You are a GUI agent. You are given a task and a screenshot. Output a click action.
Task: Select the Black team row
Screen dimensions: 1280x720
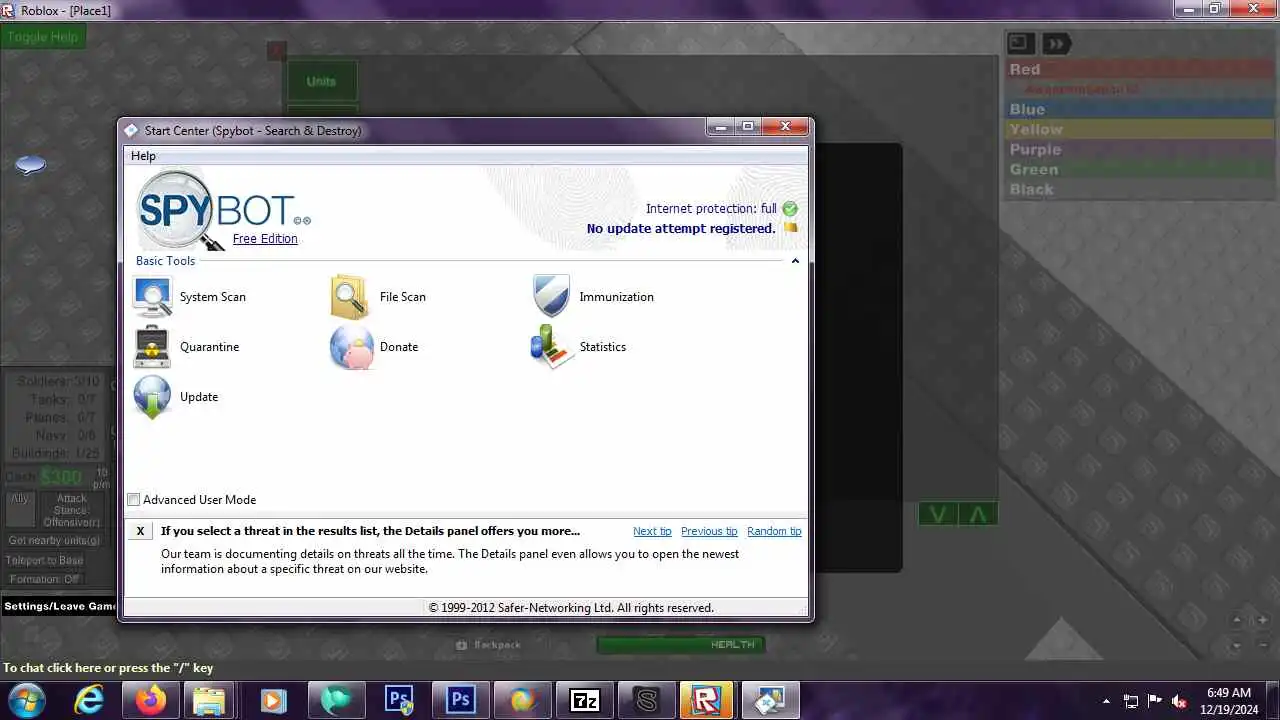coord(1139,189)
